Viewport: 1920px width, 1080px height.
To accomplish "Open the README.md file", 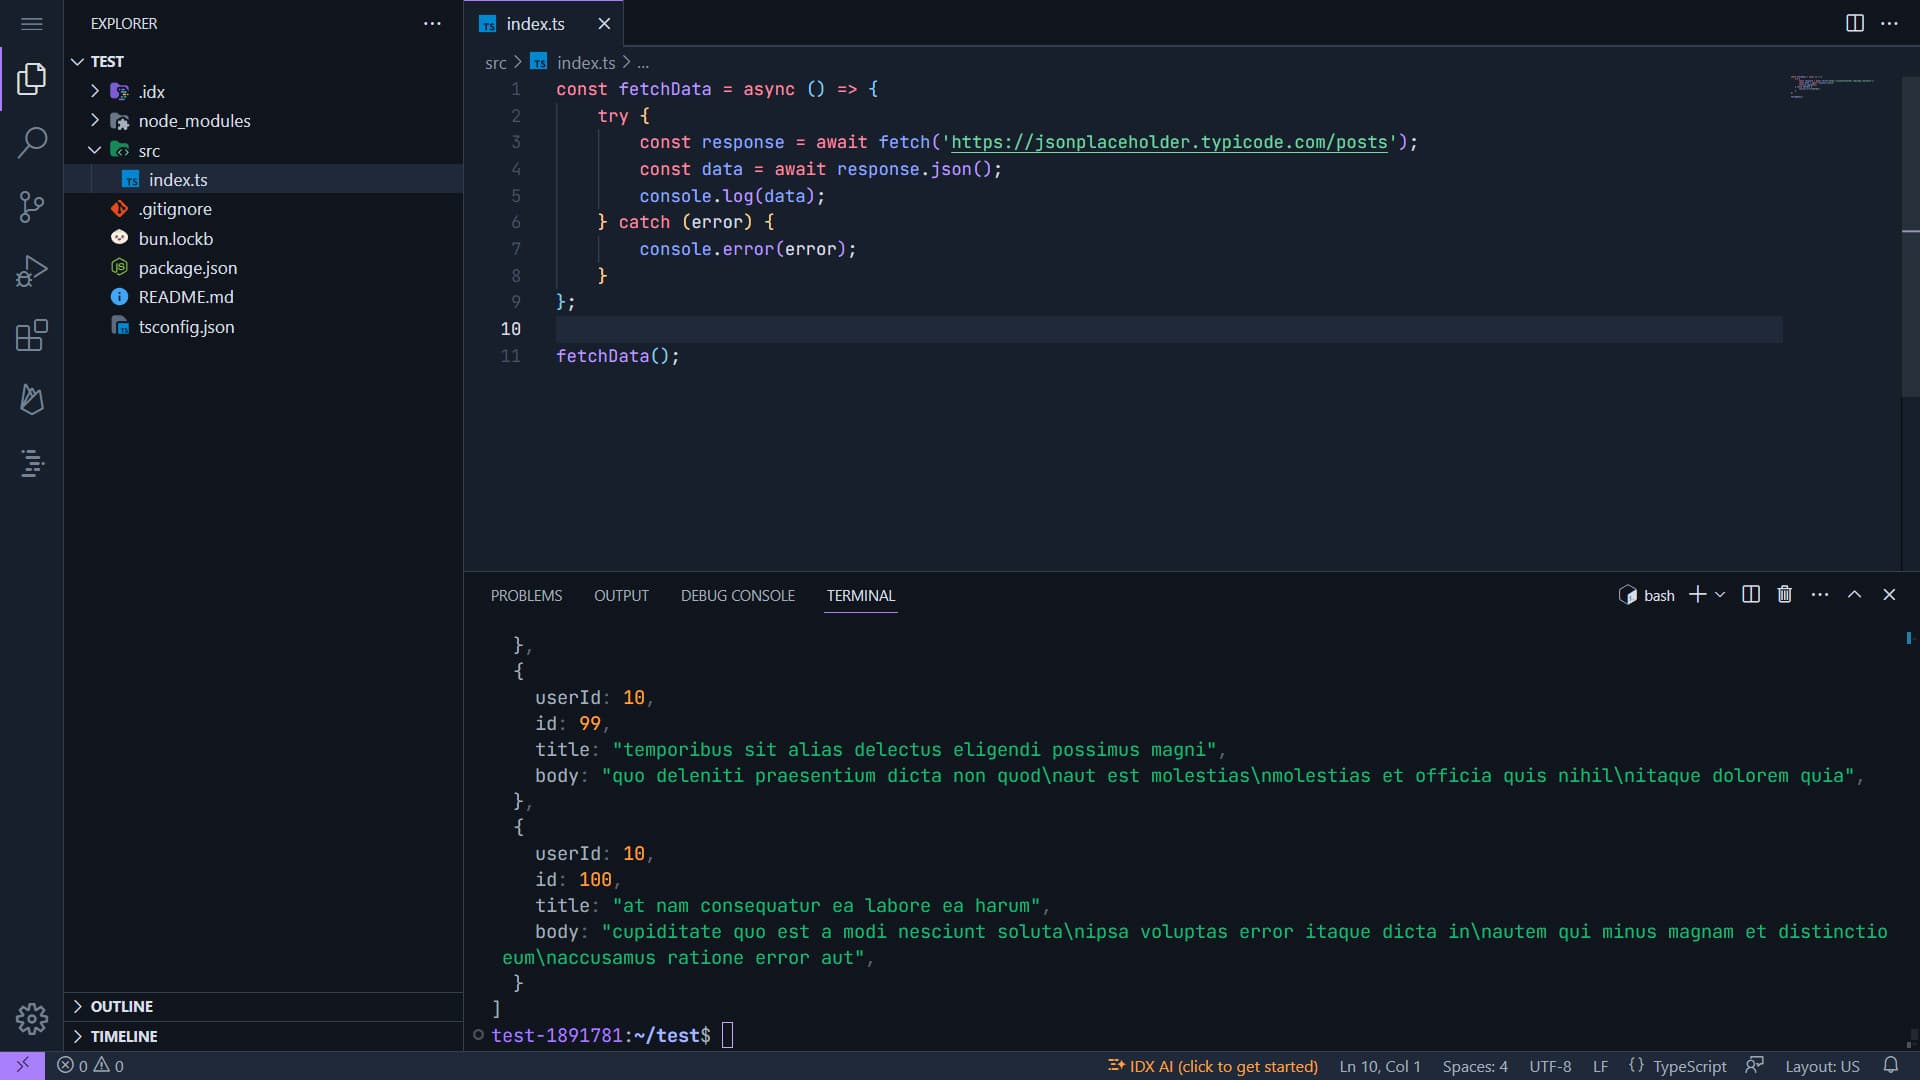I will tap(264, 297).
